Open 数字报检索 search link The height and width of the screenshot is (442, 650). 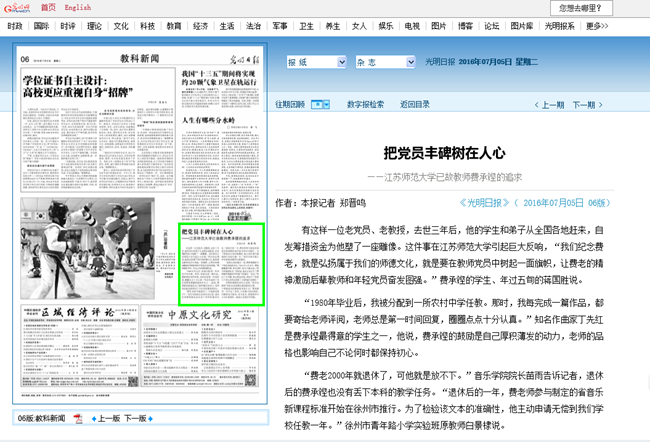(x=365, y=104)
